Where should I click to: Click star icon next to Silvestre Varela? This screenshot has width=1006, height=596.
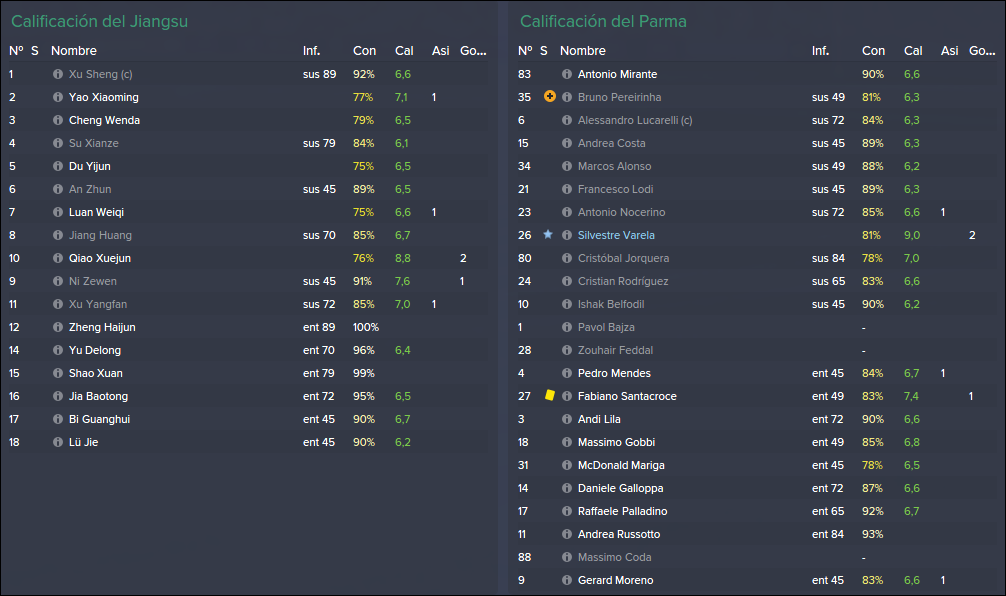(548, 235)
